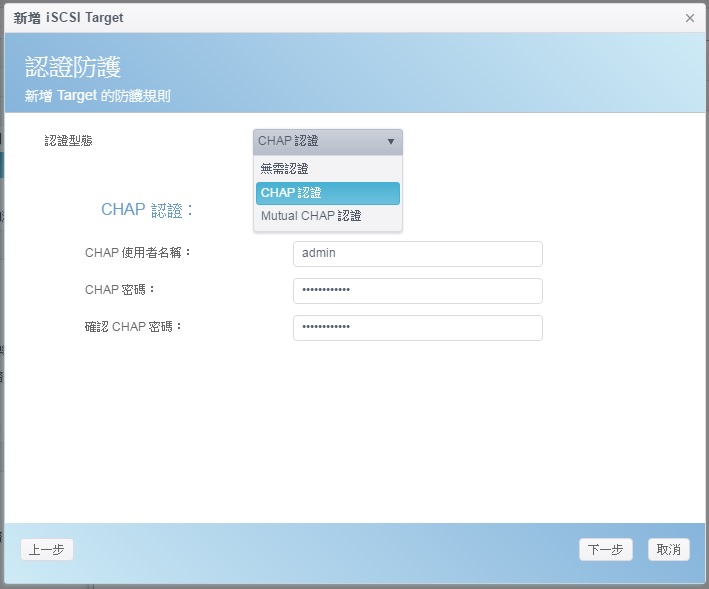Close the 新增 iSCSI Target dialog
Screen dimensions: 709x589
coord(690,18)
